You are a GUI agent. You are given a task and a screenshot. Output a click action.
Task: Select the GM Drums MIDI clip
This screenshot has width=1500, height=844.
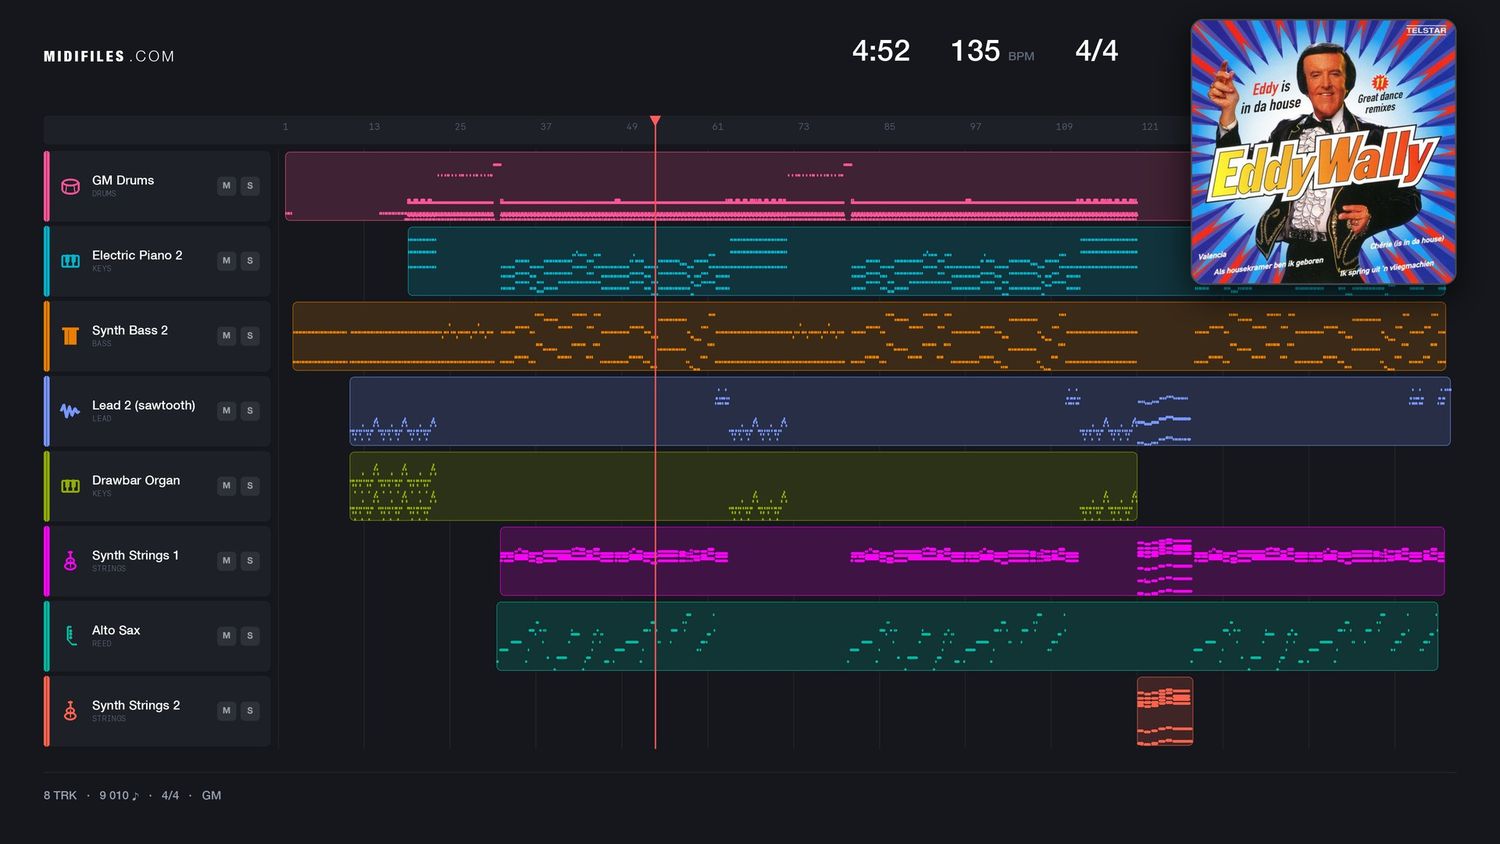click(738, 186)
